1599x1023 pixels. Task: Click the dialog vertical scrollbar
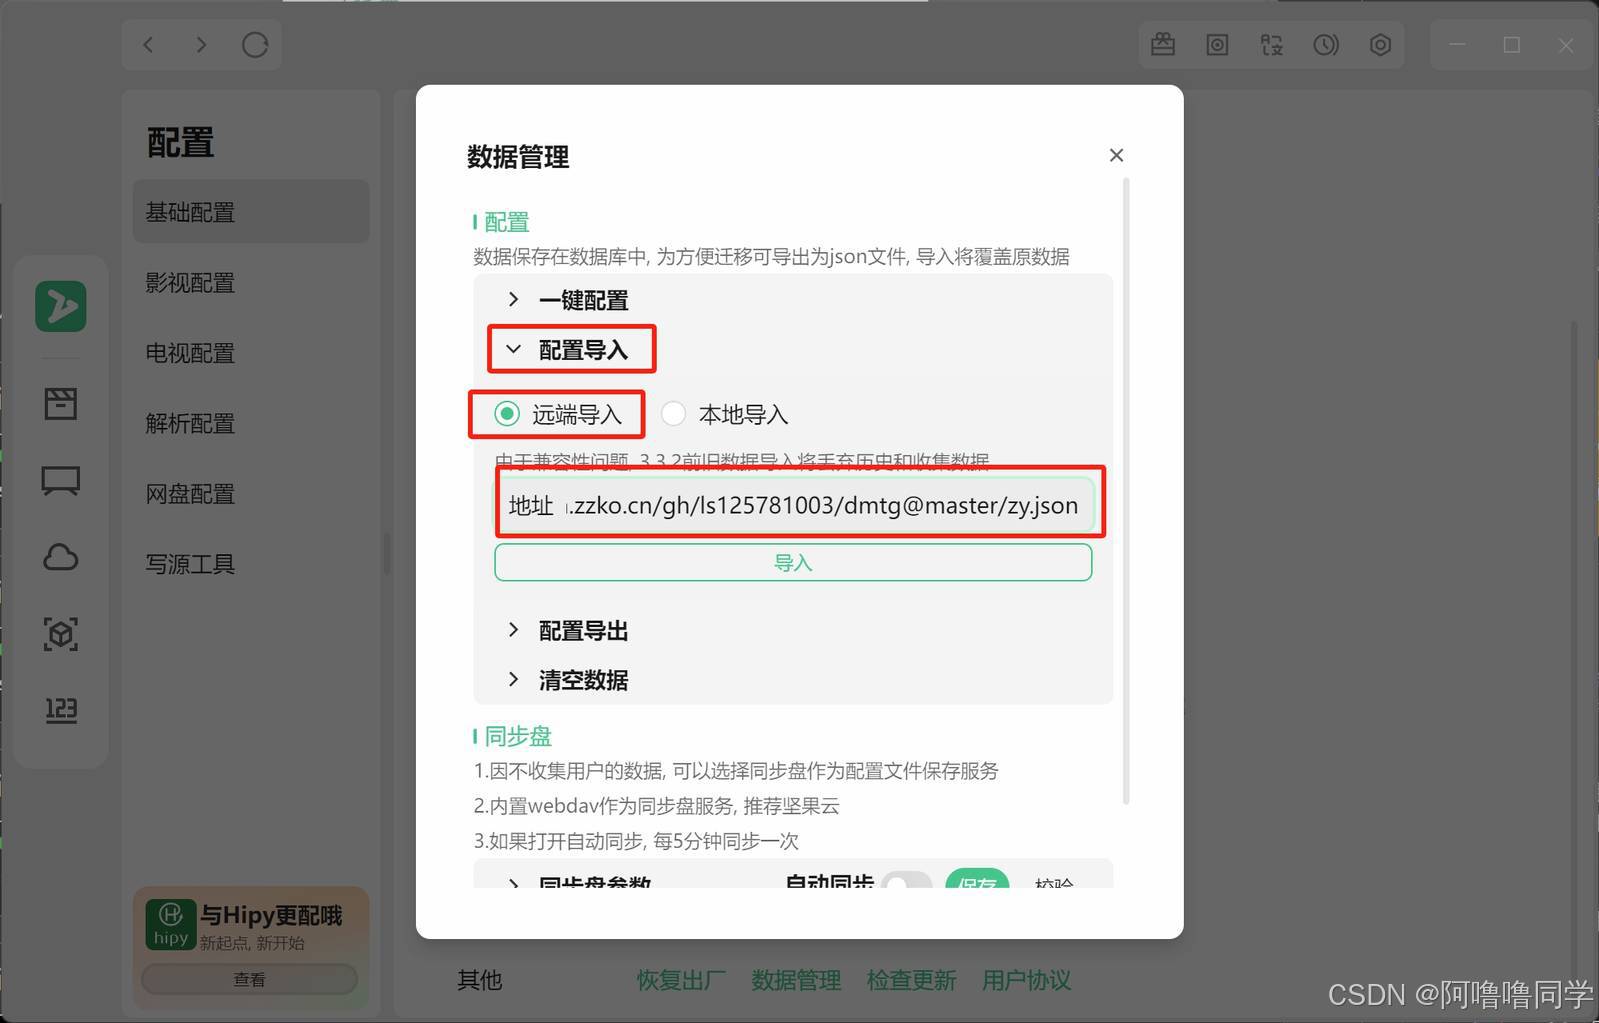coord(1126,490)
